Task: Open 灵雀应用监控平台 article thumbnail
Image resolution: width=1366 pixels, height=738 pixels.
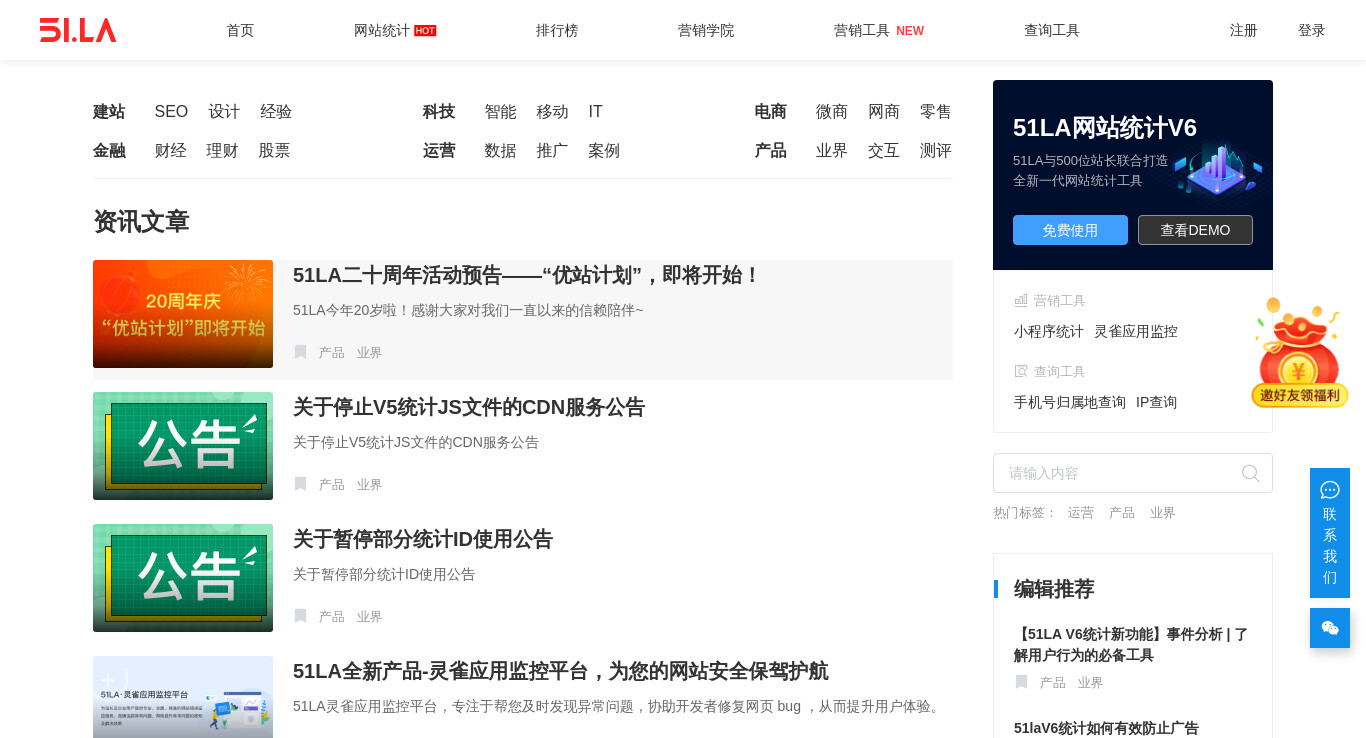Action: click(183, 697)
